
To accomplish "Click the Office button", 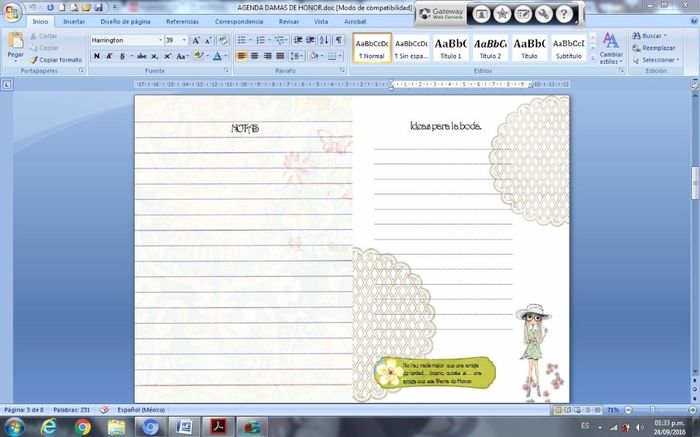I will point(12,12).
